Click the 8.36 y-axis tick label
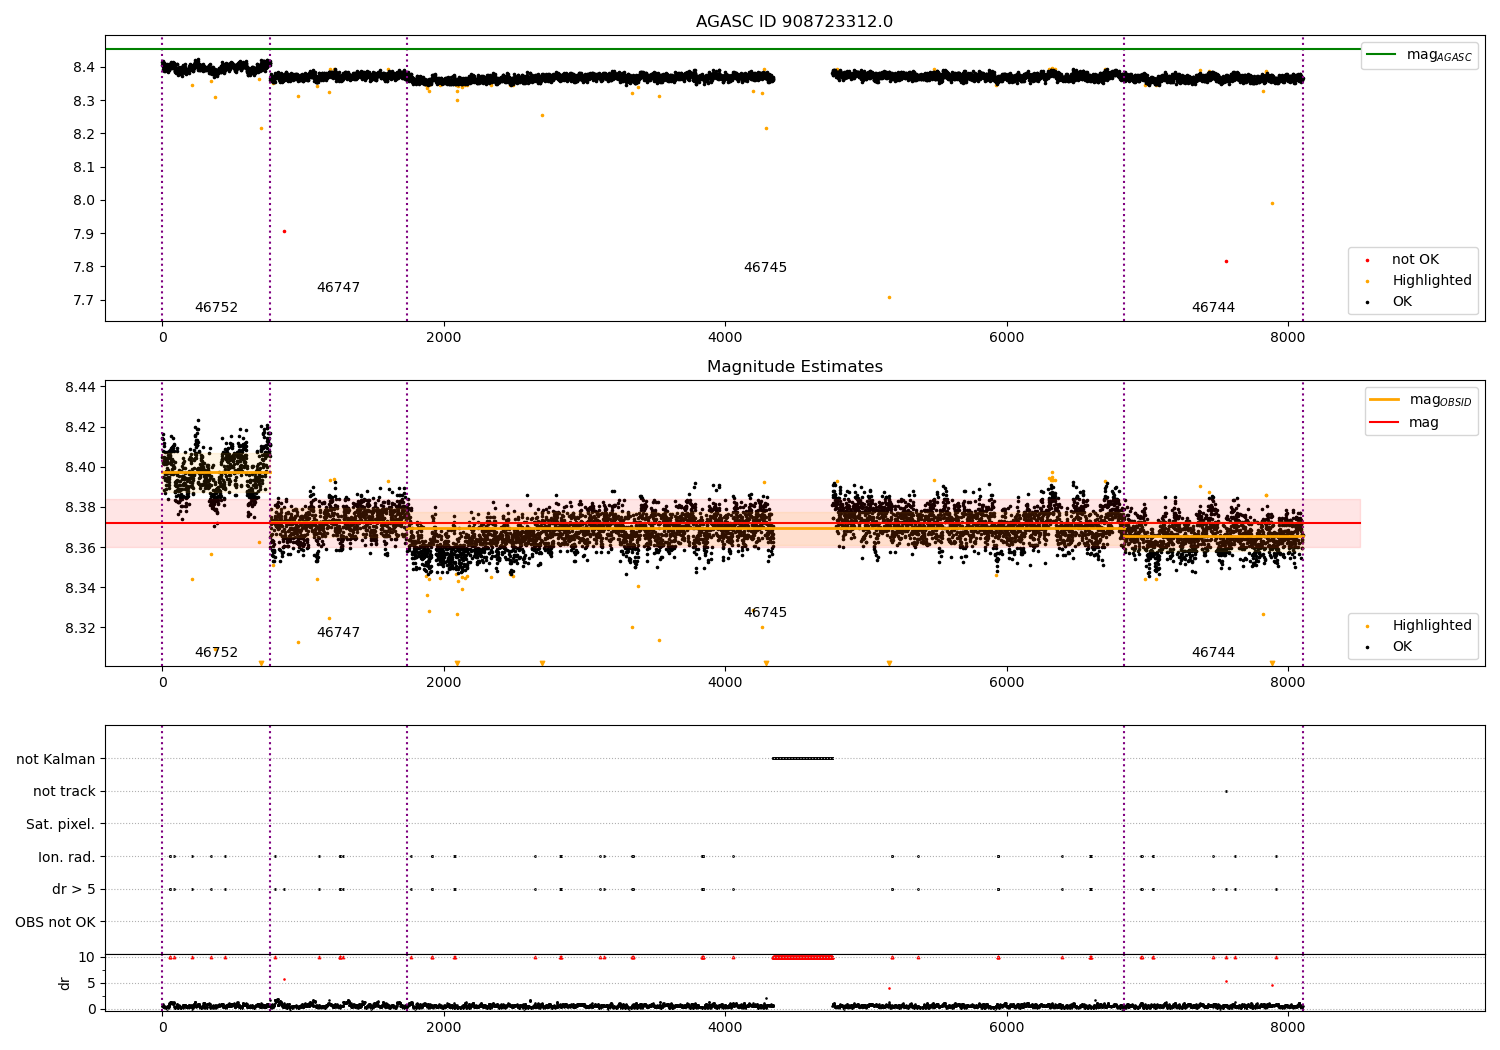Screen dimensions: 1500x1050 [80, 548]
